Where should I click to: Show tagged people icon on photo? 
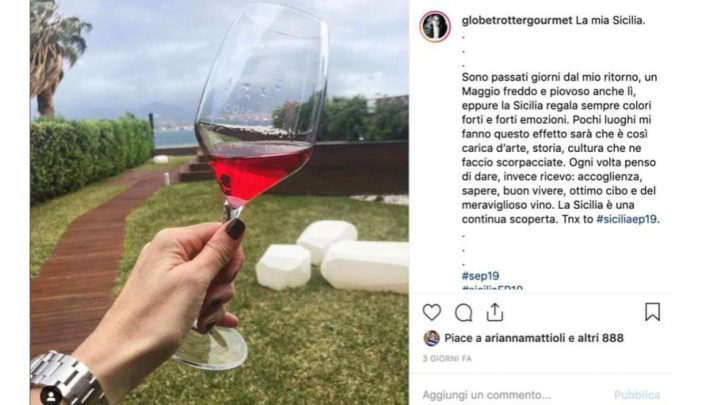click(51, 396)
